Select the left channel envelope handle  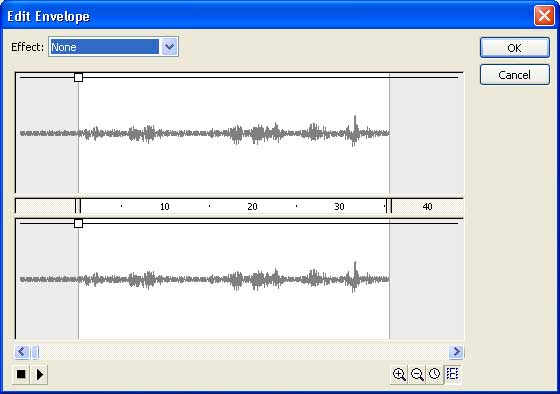tap(79, 77)
